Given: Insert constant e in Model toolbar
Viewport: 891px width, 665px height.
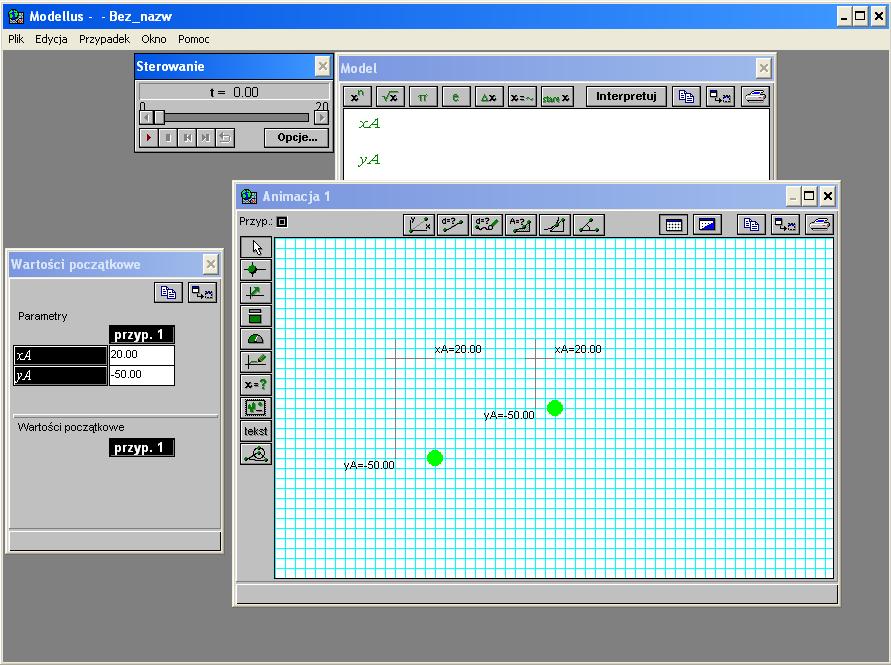Looking at the screenshot, I should click(456, 97).
